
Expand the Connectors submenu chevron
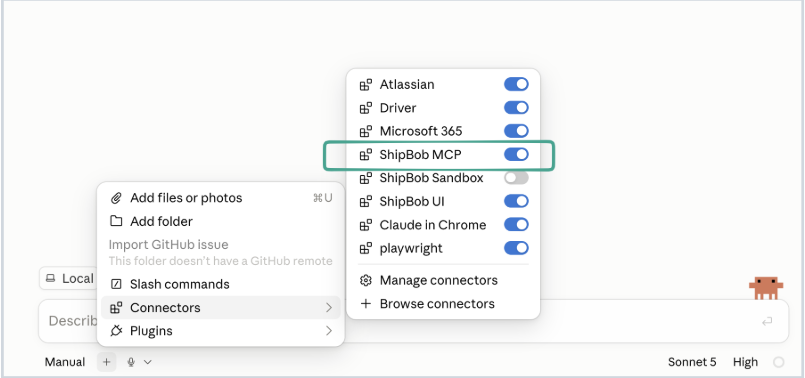[329, 308]
